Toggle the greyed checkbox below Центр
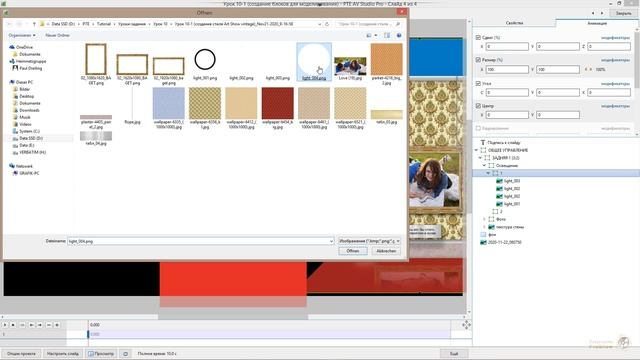Screen dimensions: 640x360 coord(478,128)
